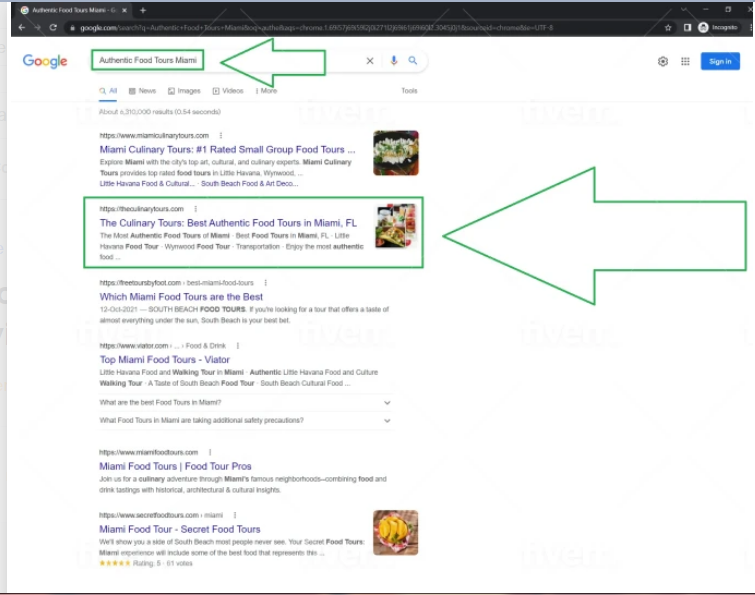The width and height of the screenshot is (755, 595).
Task: Click the https://www.miamiculinarytours.com URL text
Action: [154, 136]
